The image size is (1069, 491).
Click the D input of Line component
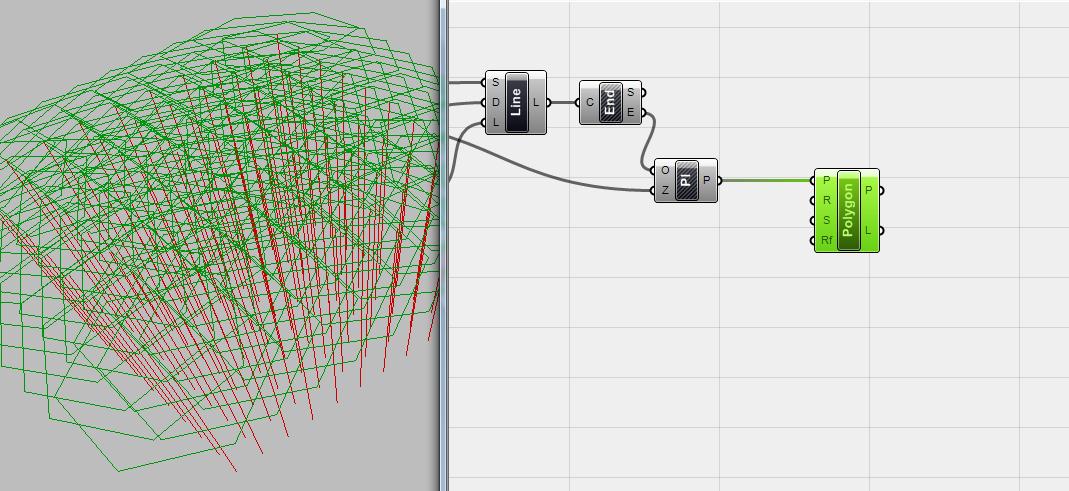click(496, 102)
